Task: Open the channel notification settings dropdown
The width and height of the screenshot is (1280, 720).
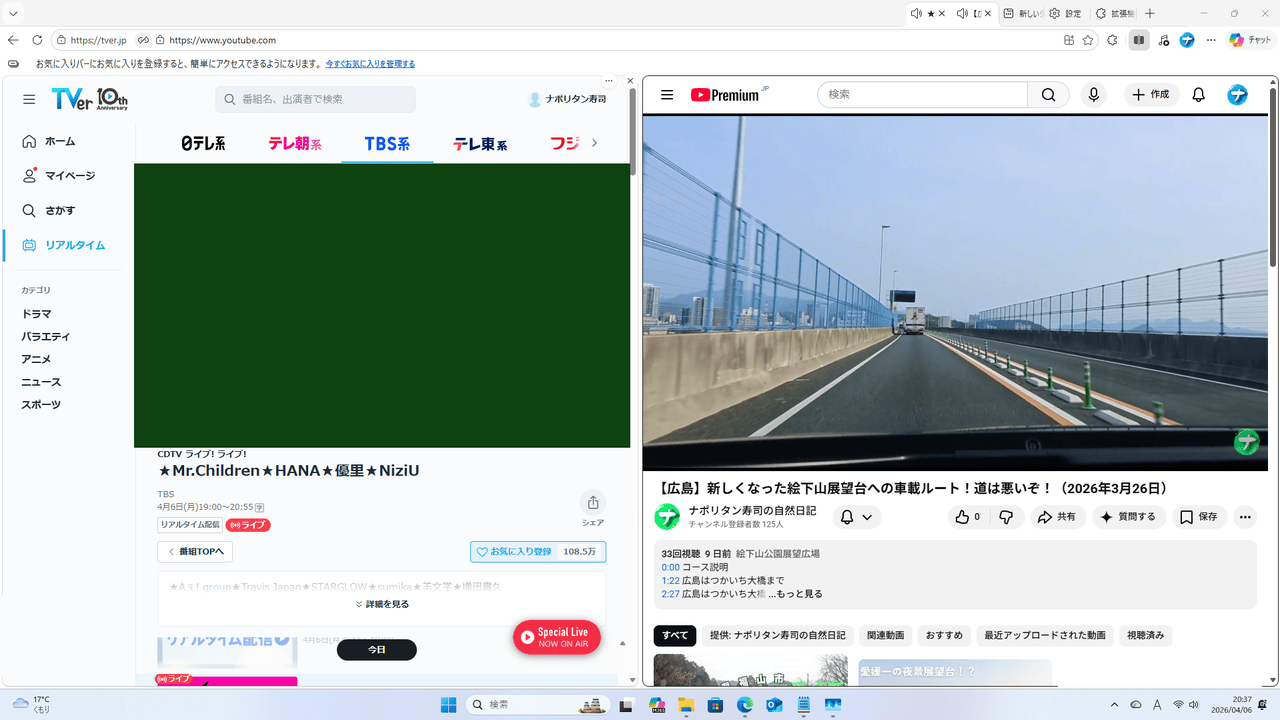Action: tap(856, 516)
